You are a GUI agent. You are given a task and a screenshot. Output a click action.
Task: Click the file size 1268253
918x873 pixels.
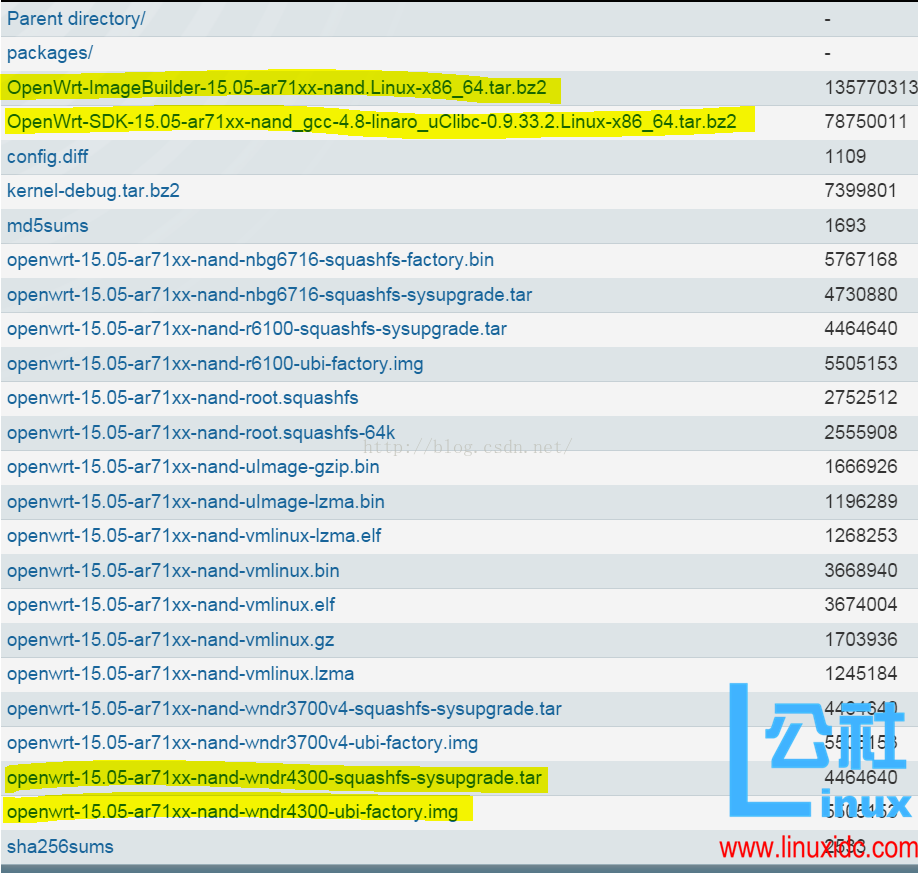[861, 536]
